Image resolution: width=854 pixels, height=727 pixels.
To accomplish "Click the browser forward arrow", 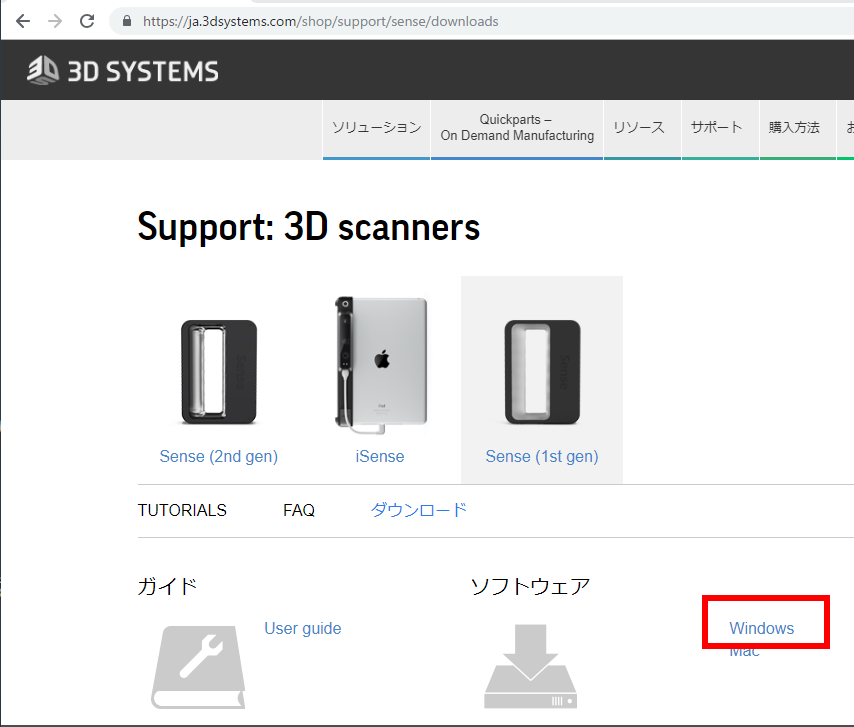I will (x=55, y=21).
